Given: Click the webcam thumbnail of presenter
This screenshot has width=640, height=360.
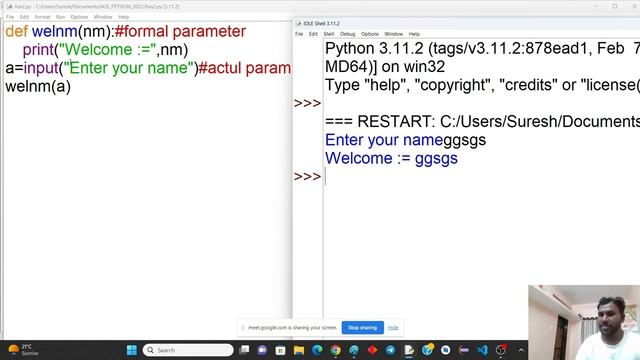Looking at the screenshot, I should click(584, 322).
